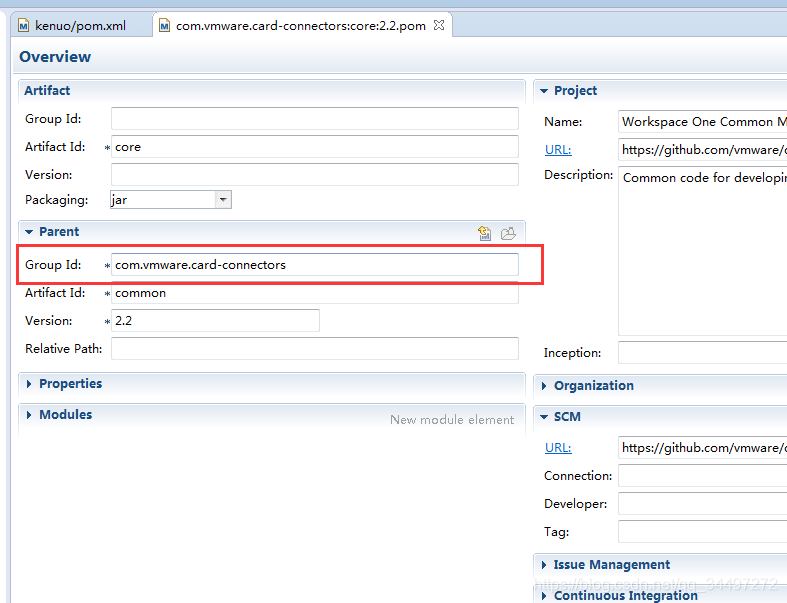787x603 pixels.
Task: Select the com.vmware.card-connectors:core:2.2.pom tab
Action: (300, 26)
